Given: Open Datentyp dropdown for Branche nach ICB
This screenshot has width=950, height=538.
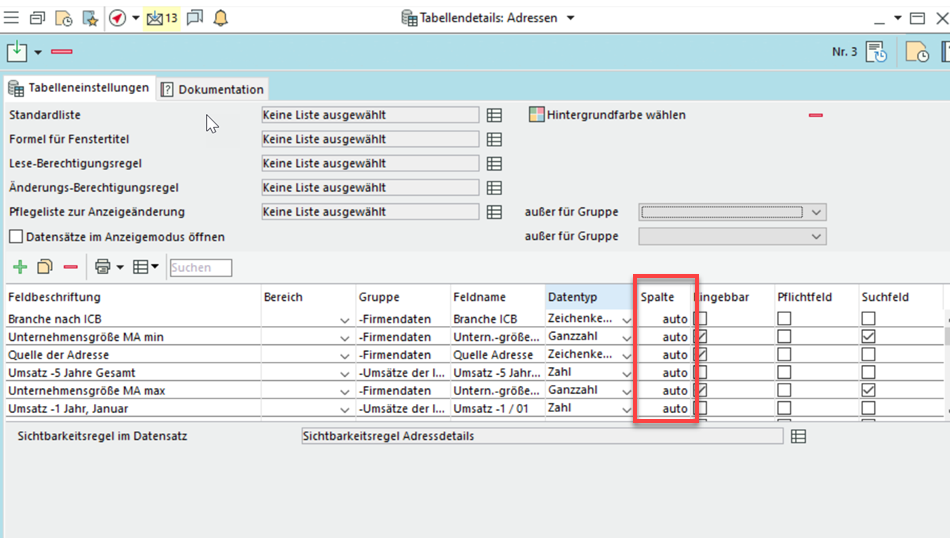Looking at the screenshot, I should (627, 320).
